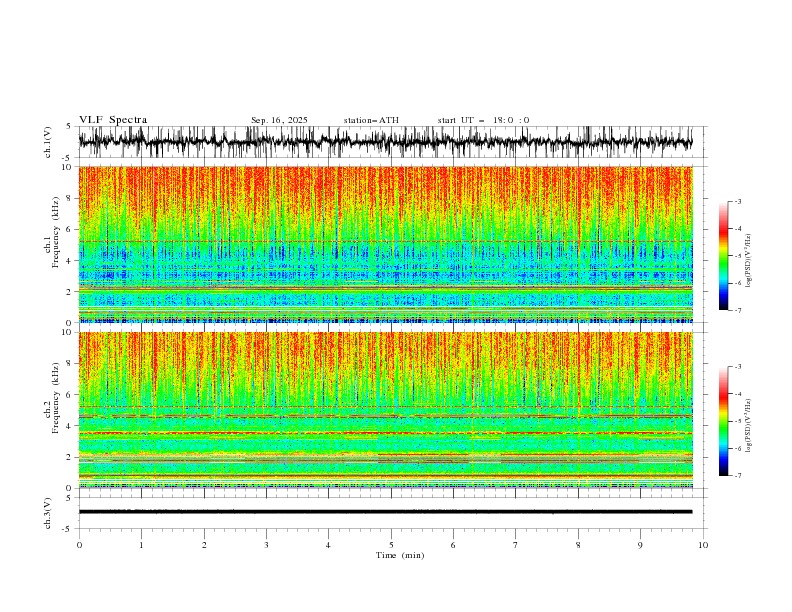
Task: Click the ch.3 voltage waveform trace
Action: [x=386, y=512]
